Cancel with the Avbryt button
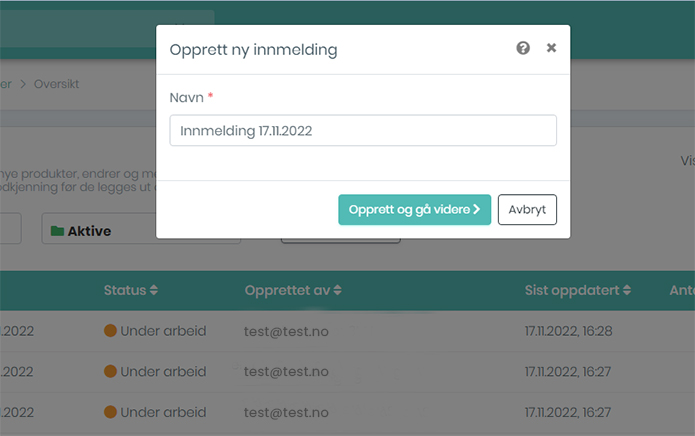Image resolution: width=695 pixels, height=436 pixels. [527, 210]
